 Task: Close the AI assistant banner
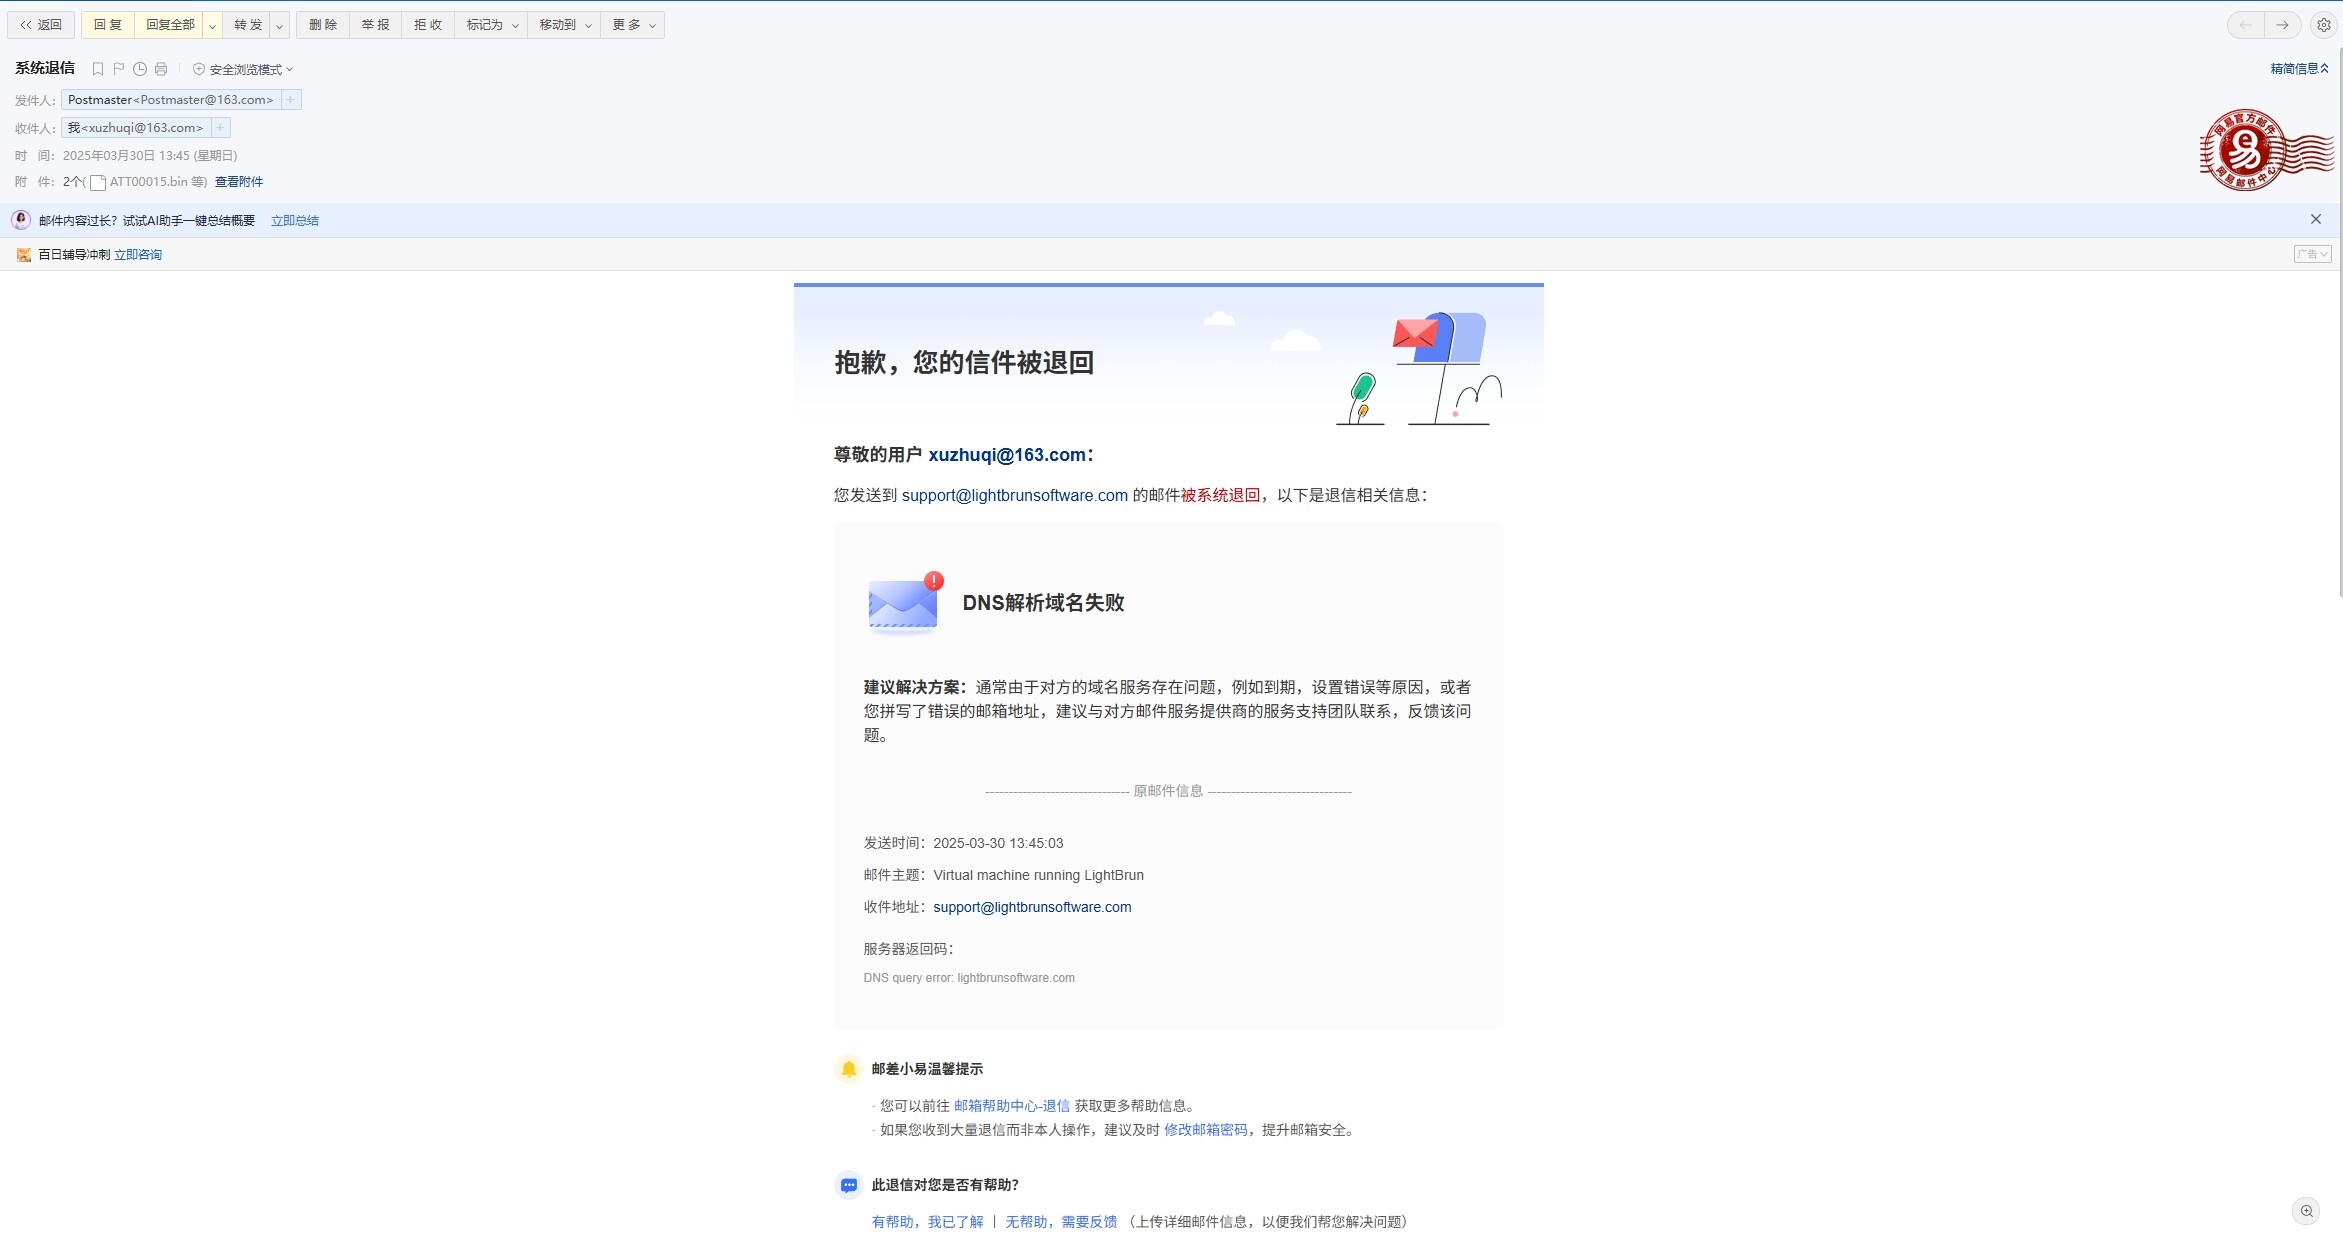pos(2316,219)
